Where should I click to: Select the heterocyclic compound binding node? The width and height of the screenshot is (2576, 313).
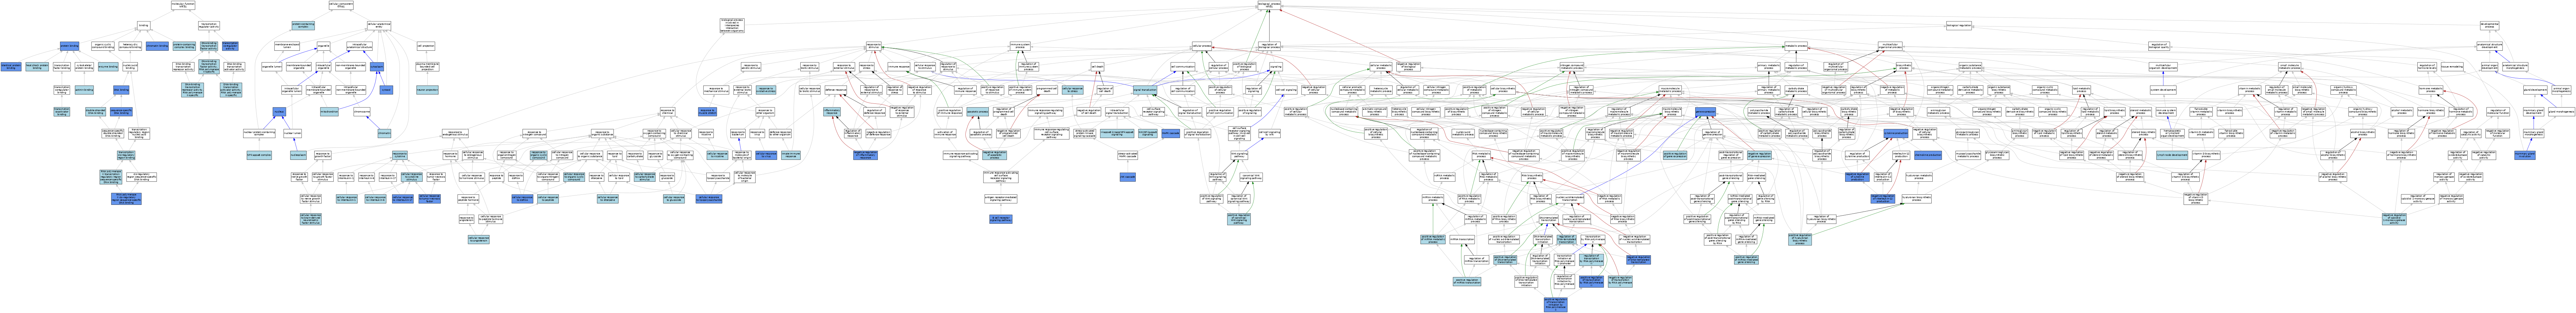pos(130,46)
